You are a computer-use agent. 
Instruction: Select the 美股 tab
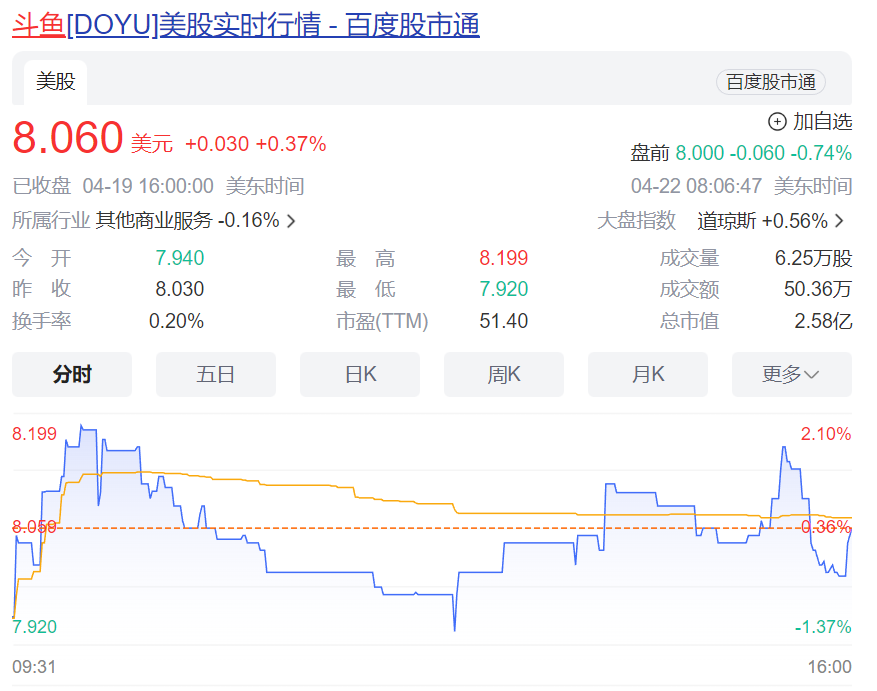(55, 82)
